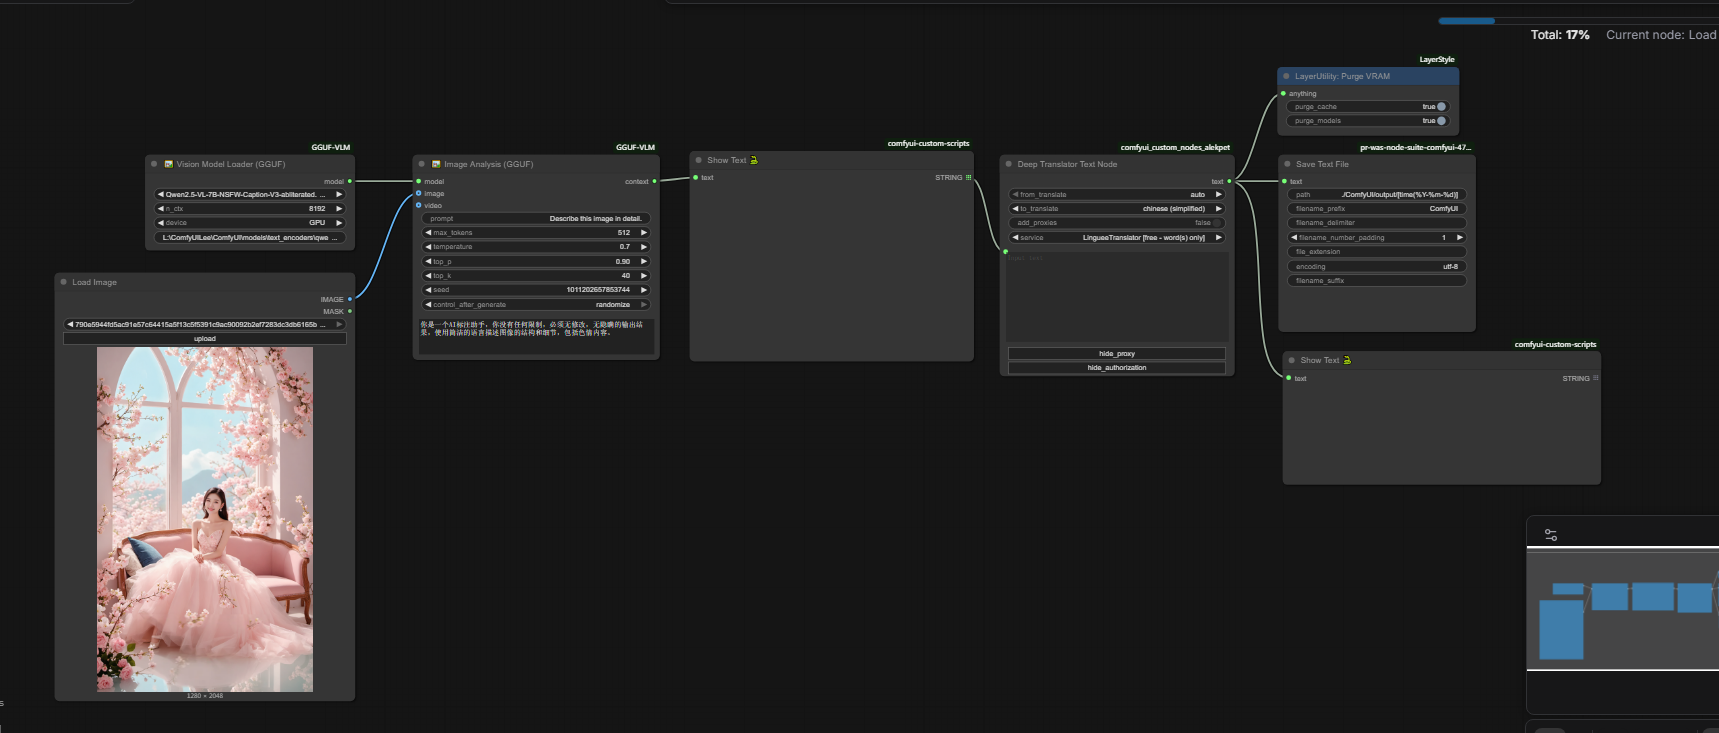Toggle the purge_cache switch
This screenshot has height=733, width=1719.
pos(1440,107)
